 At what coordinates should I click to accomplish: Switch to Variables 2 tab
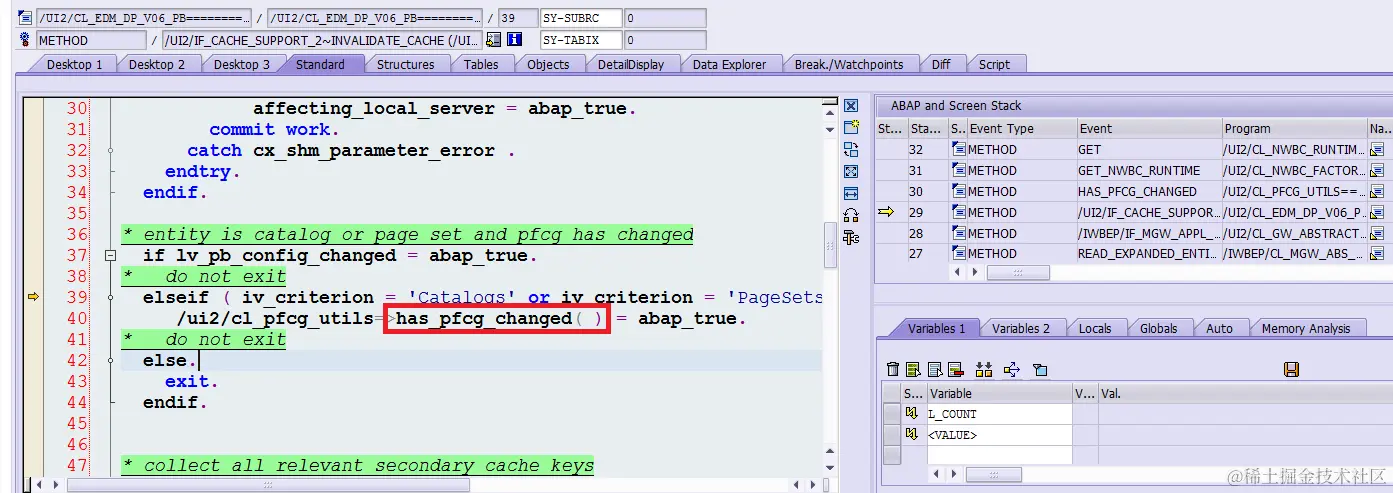(1021, 328)
